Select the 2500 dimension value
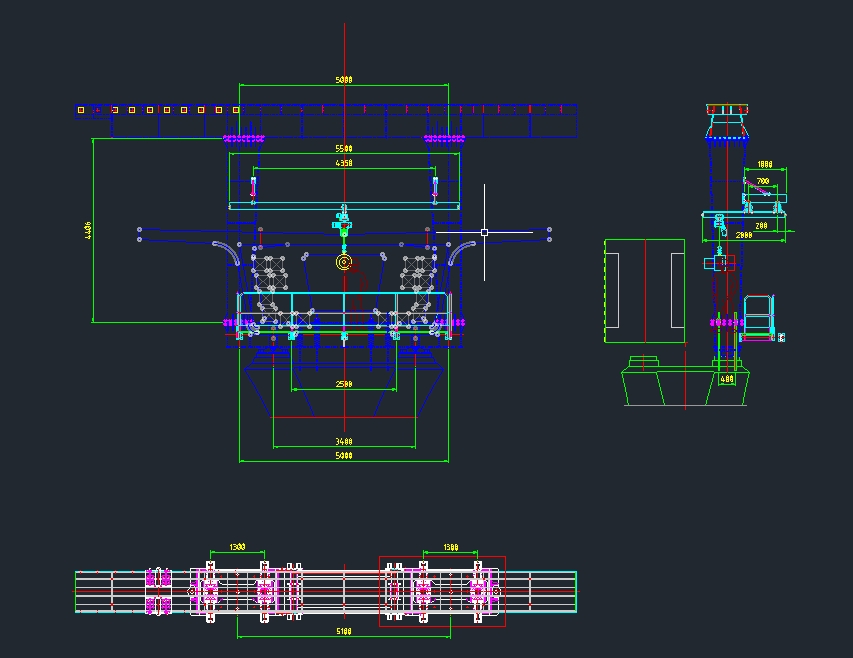The height and width of the screenshot is (658, 853). coord(344,384)
